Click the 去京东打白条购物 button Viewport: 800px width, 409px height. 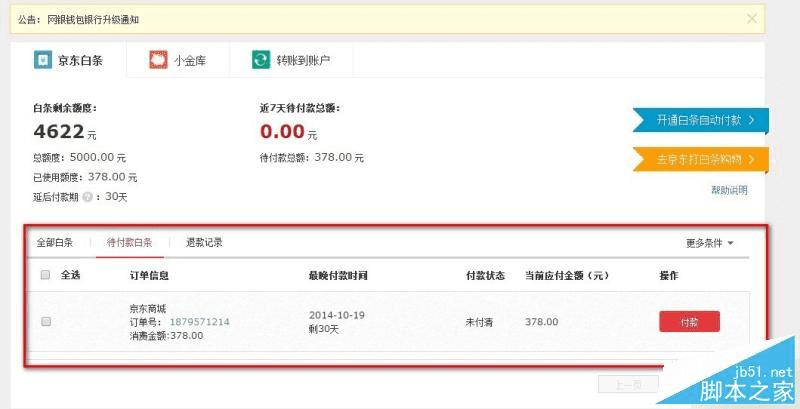tap(701, 160)
